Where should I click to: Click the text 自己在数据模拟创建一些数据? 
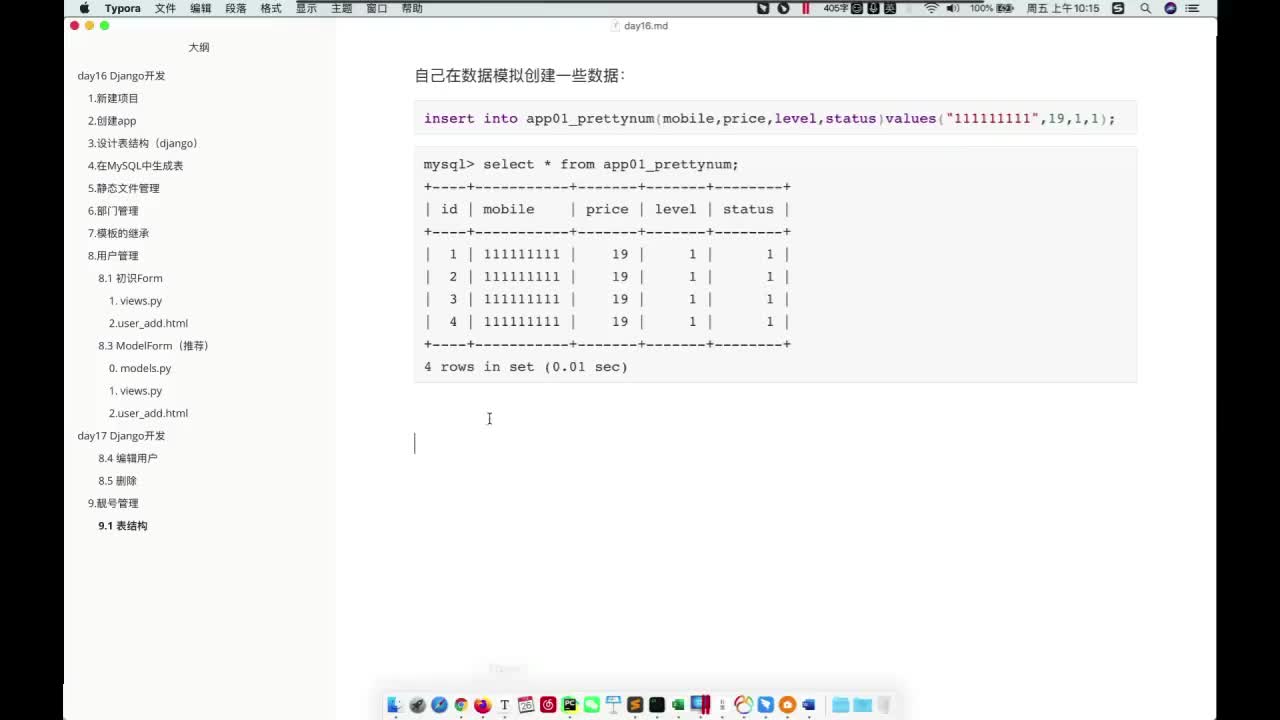pyautogui.click(x=520, y=76)
